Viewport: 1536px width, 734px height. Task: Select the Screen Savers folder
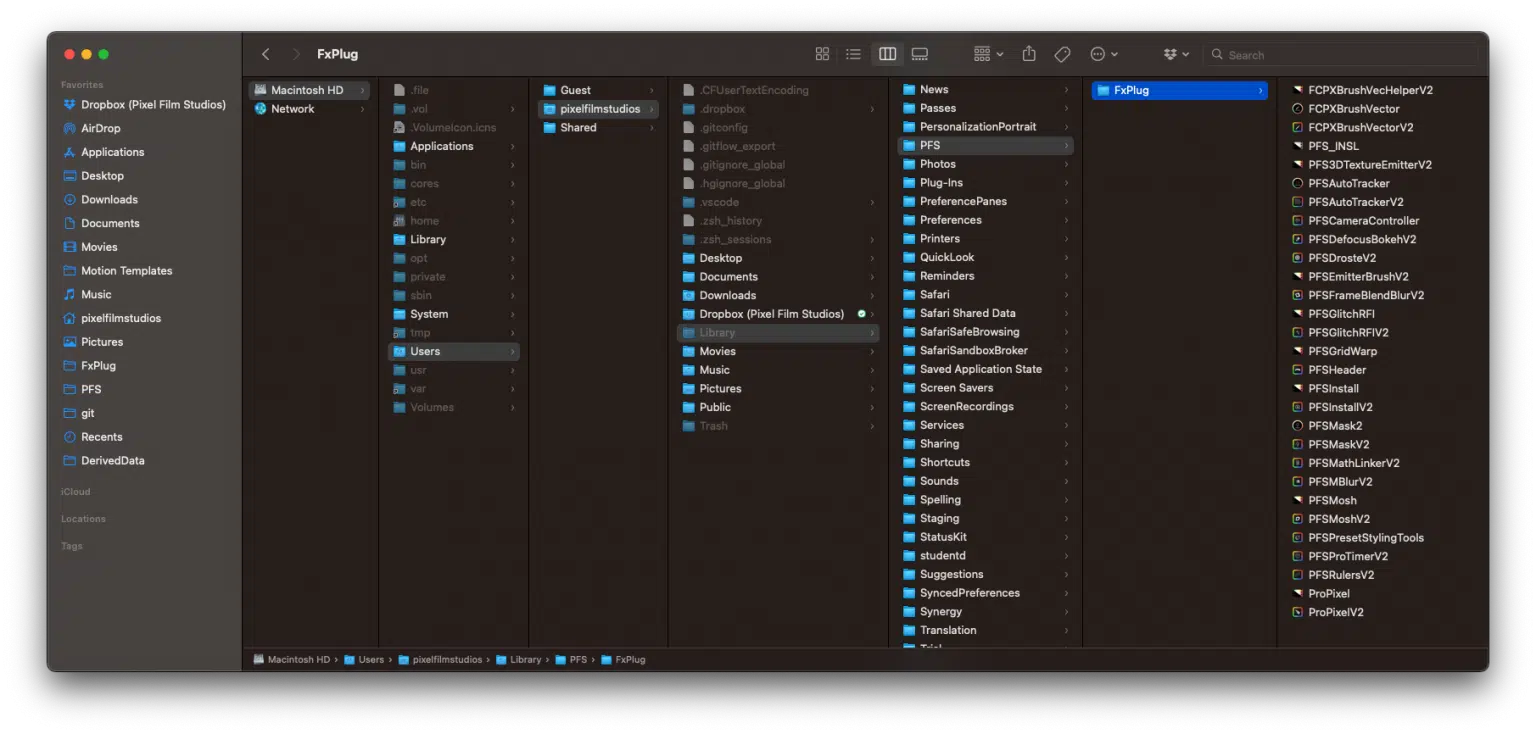(985, 388)
